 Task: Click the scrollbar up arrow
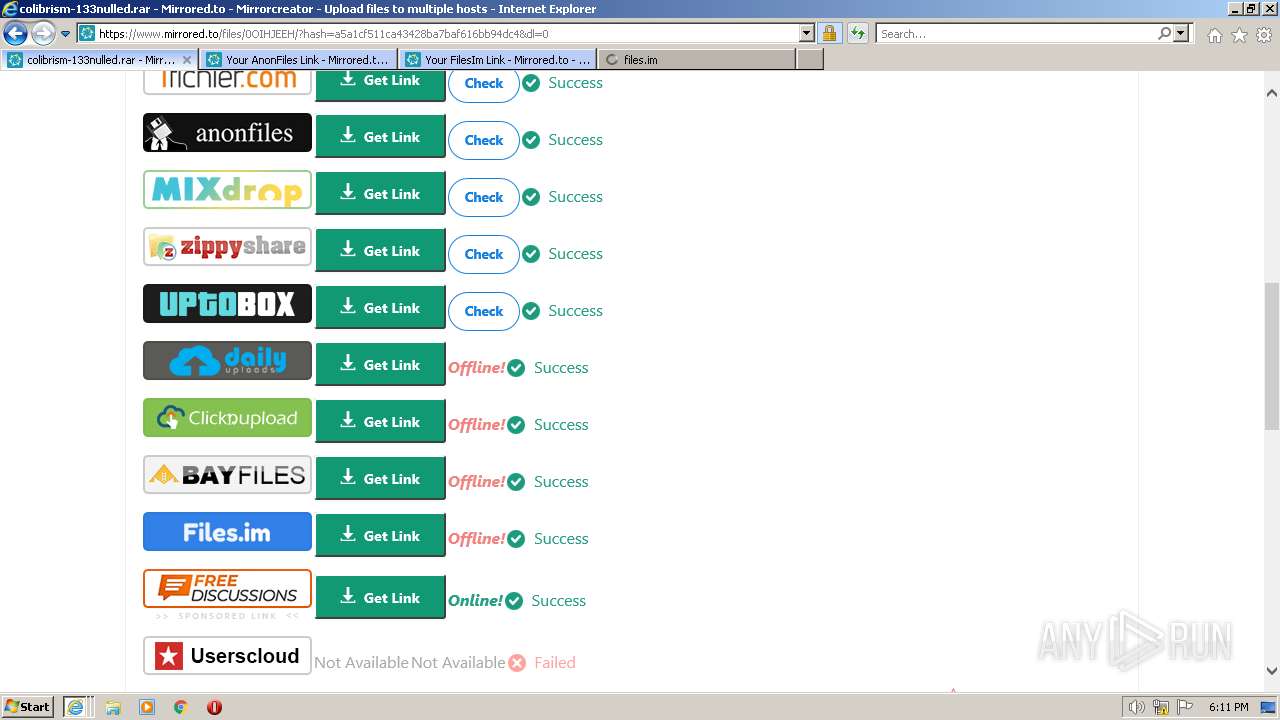(1272, 93)
